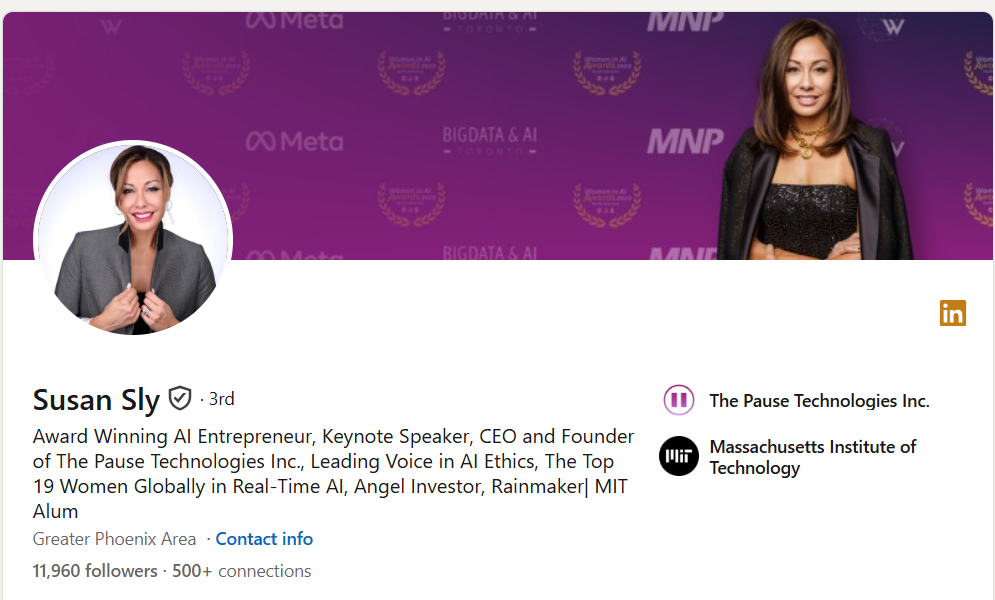Click the BIGDATA & AI Toronto banner logo
995x600 pixels.
[489, 141]
